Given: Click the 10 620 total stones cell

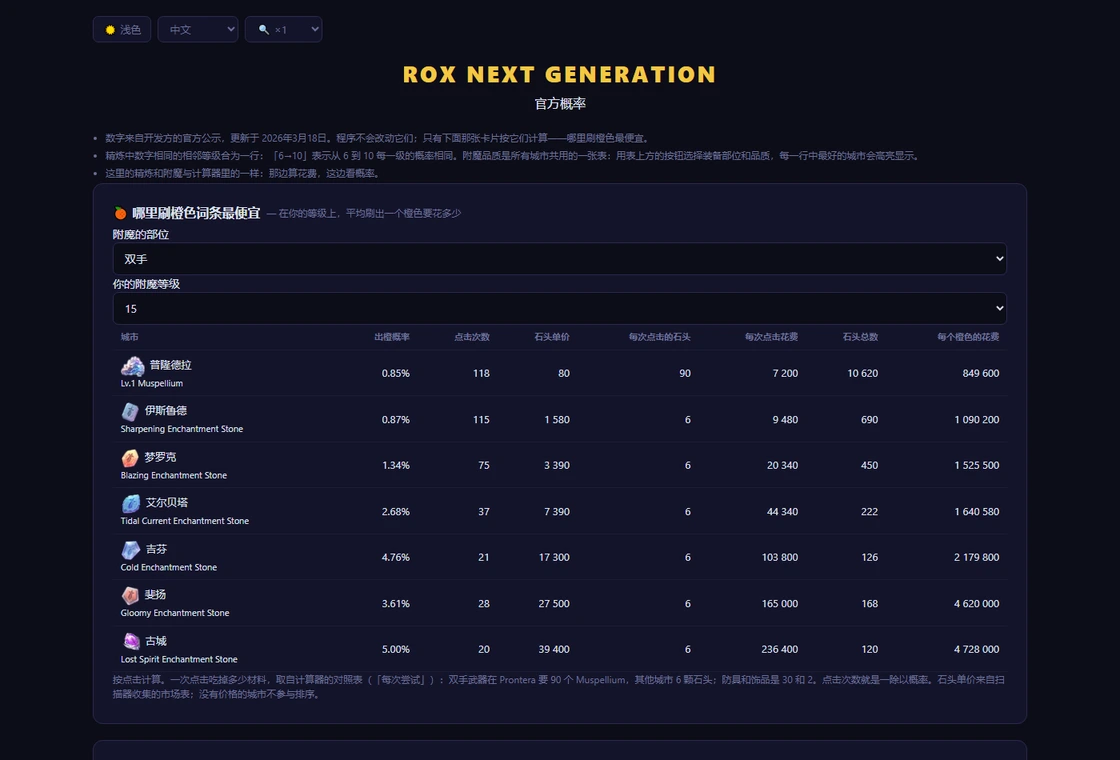Looking at the screenshot, I should (863, 374).
